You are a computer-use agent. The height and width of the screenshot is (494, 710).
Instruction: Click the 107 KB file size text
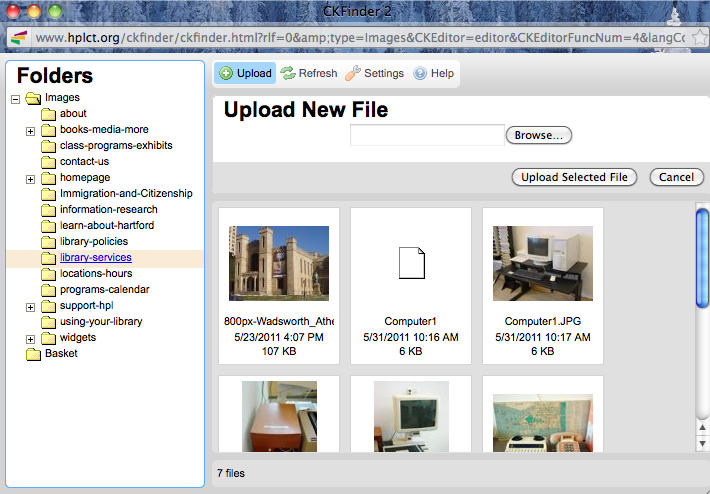point(279,351)
